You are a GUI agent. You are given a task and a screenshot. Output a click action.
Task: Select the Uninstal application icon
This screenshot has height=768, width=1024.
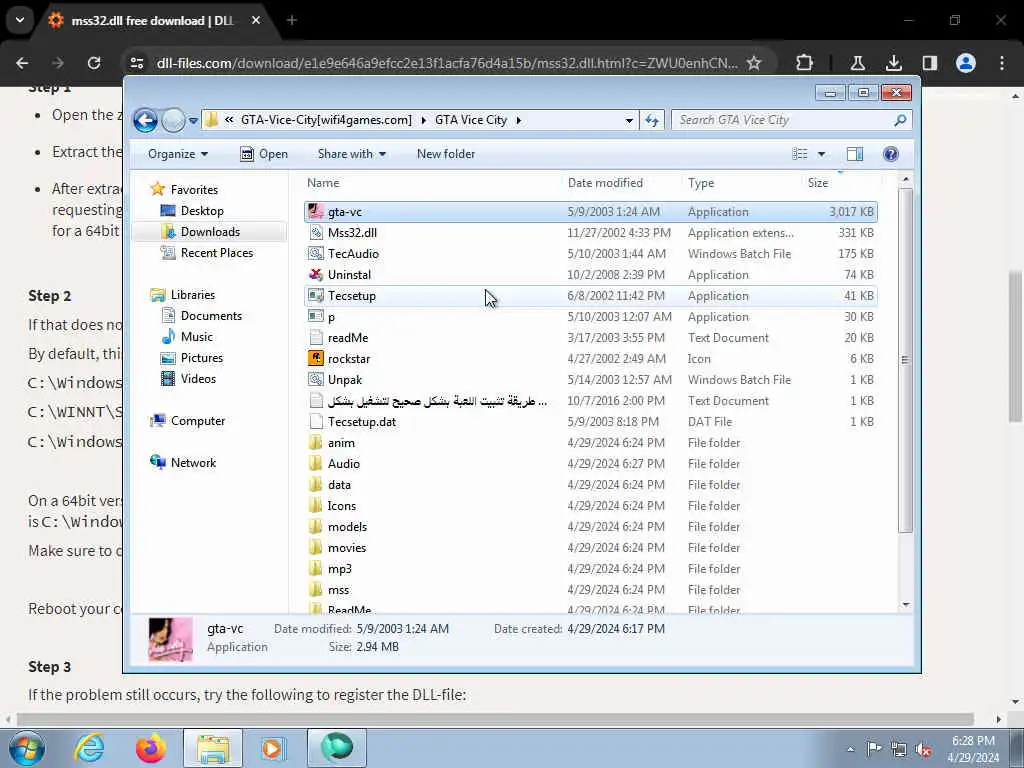316,274
